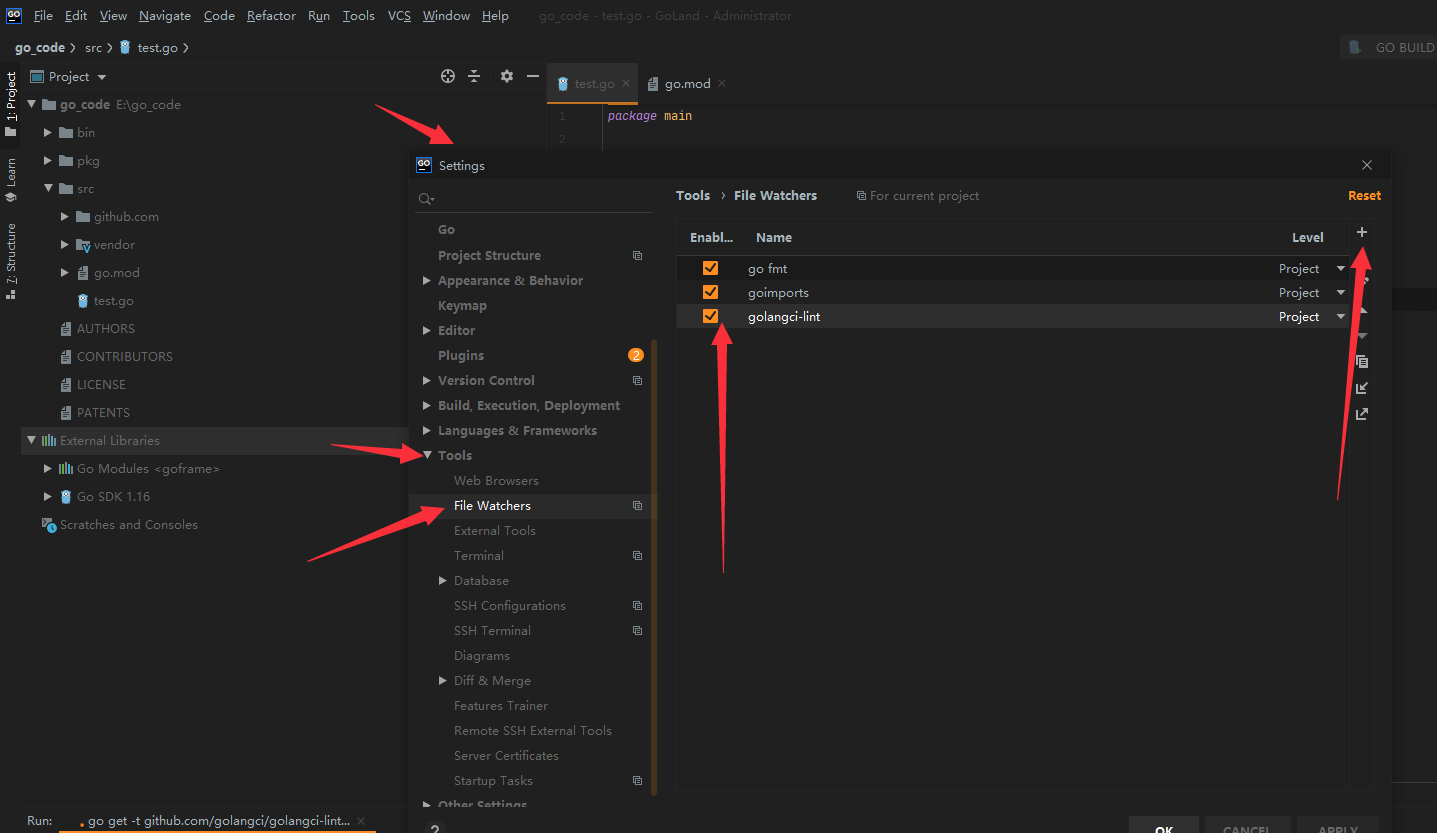Image resolution: width=1437 pixels, height=833 pixels.
Task: Select the CONTRIBUTORS file in Project tree
Action: pos(124,357)
